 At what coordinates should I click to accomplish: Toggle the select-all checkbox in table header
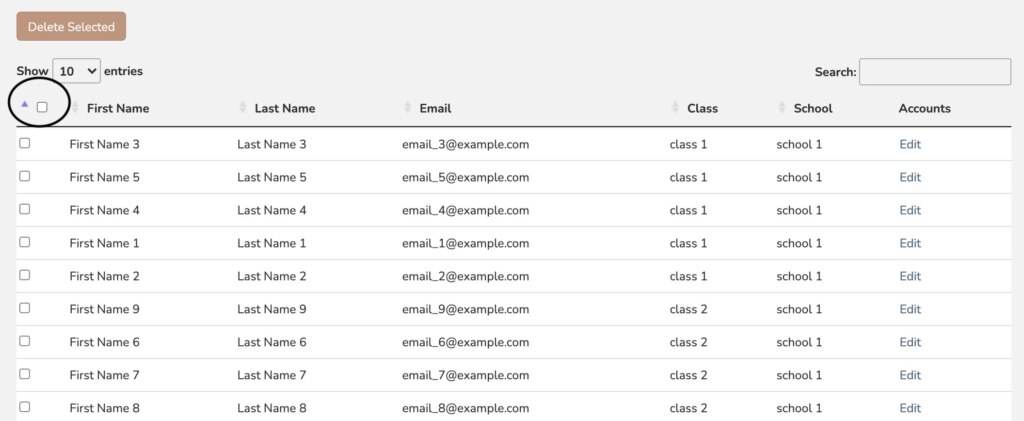click(42, 107)
